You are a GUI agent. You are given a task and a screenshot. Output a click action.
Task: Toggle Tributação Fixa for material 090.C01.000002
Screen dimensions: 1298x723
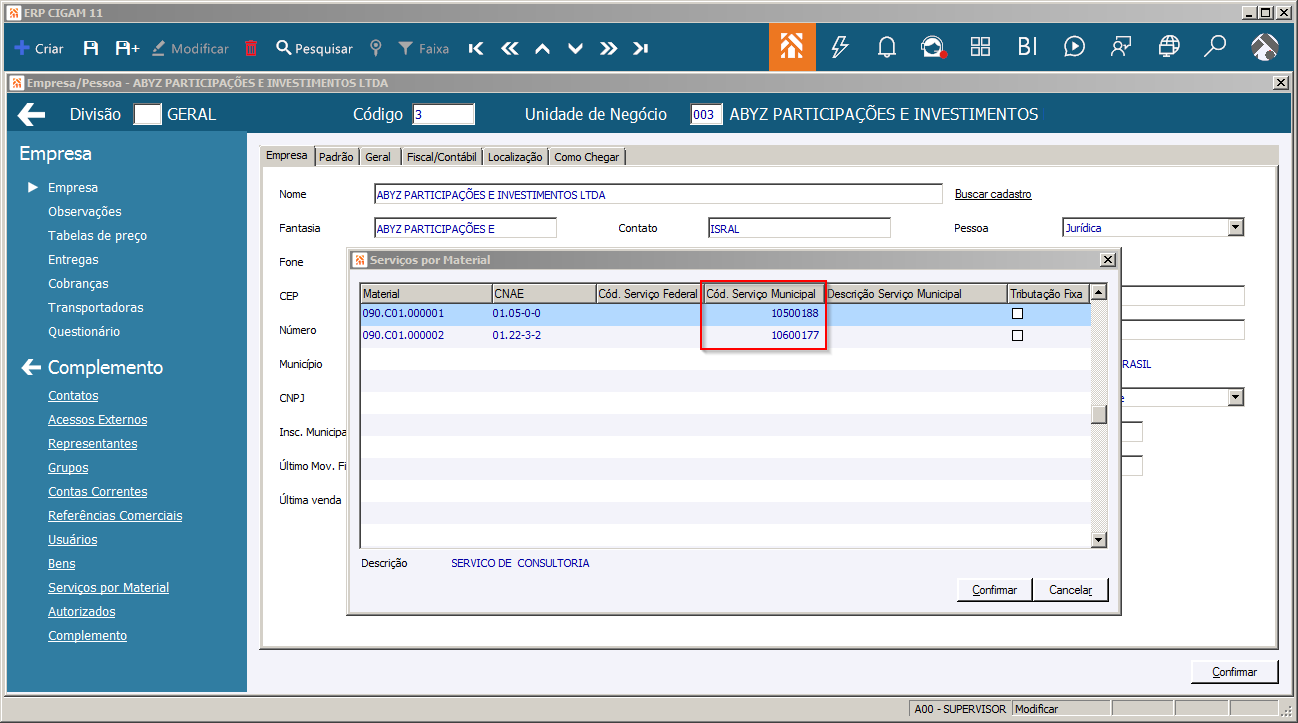pos(1017,336)
